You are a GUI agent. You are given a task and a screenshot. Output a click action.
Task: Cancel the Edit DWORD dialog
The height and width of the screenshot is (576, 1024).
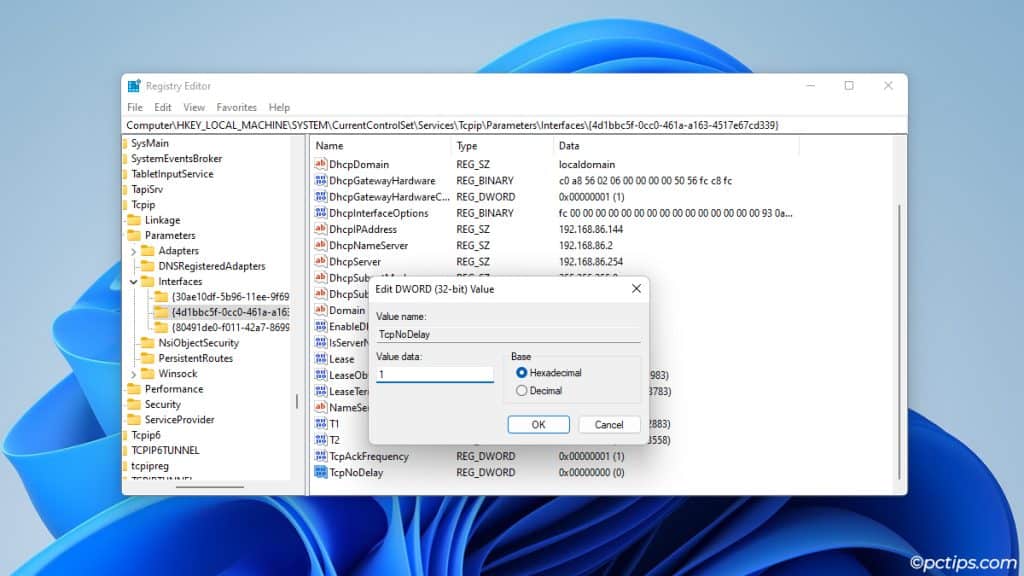[609, 424]
